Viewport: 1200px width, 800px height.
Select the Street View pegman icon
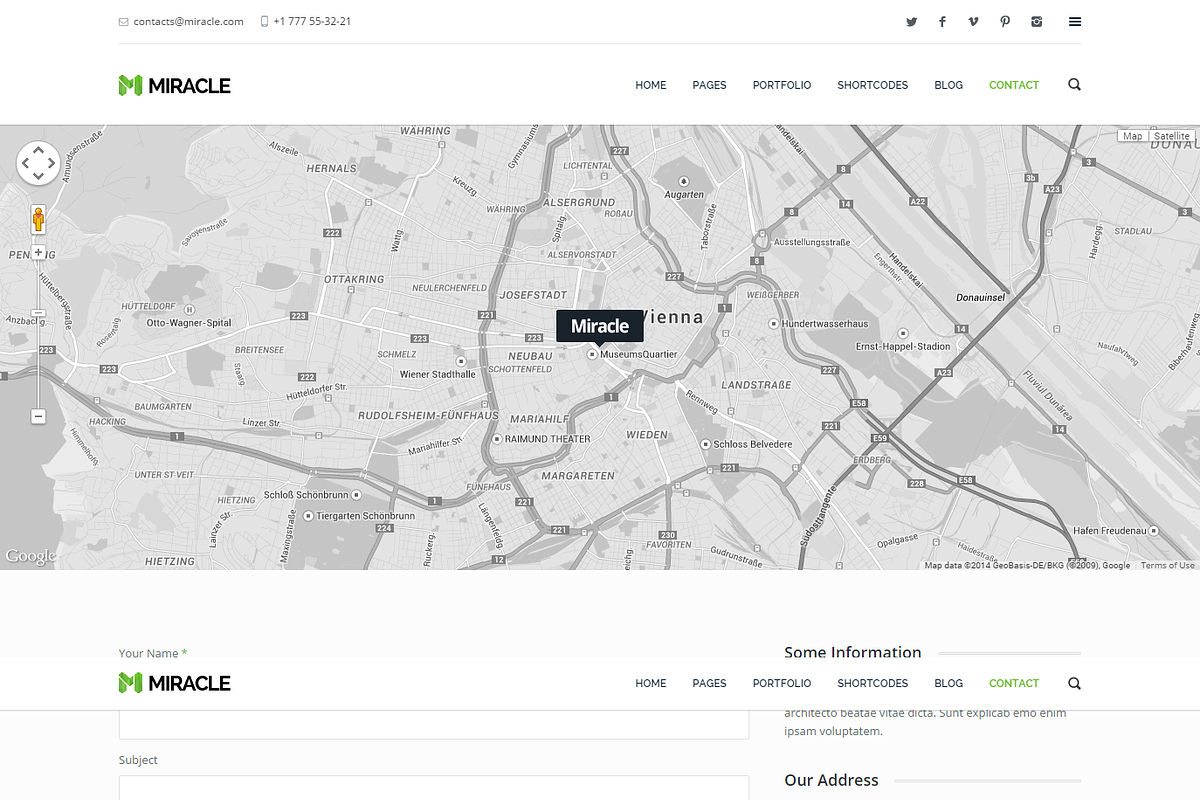coord(38,219)
